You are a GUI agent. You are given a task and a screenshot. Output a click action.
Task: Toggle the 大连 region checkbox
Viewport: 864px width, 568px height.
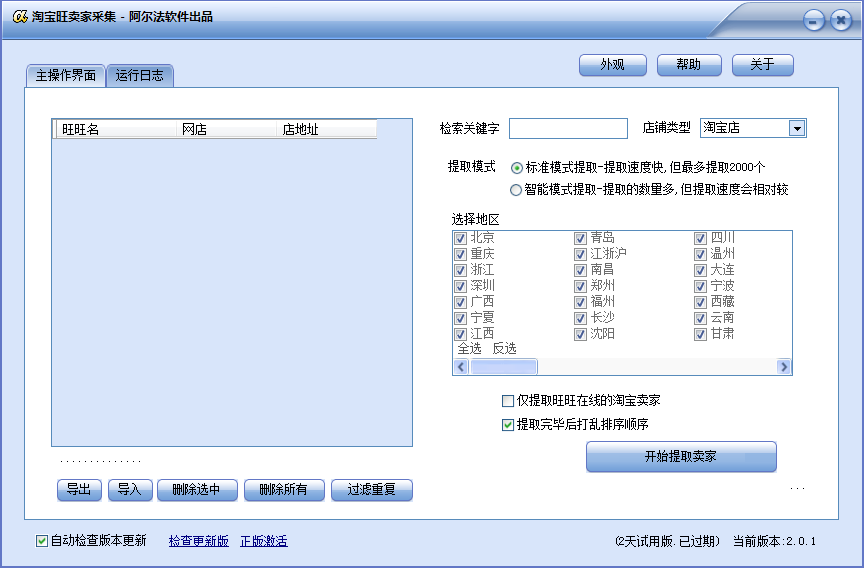(700, 271)
